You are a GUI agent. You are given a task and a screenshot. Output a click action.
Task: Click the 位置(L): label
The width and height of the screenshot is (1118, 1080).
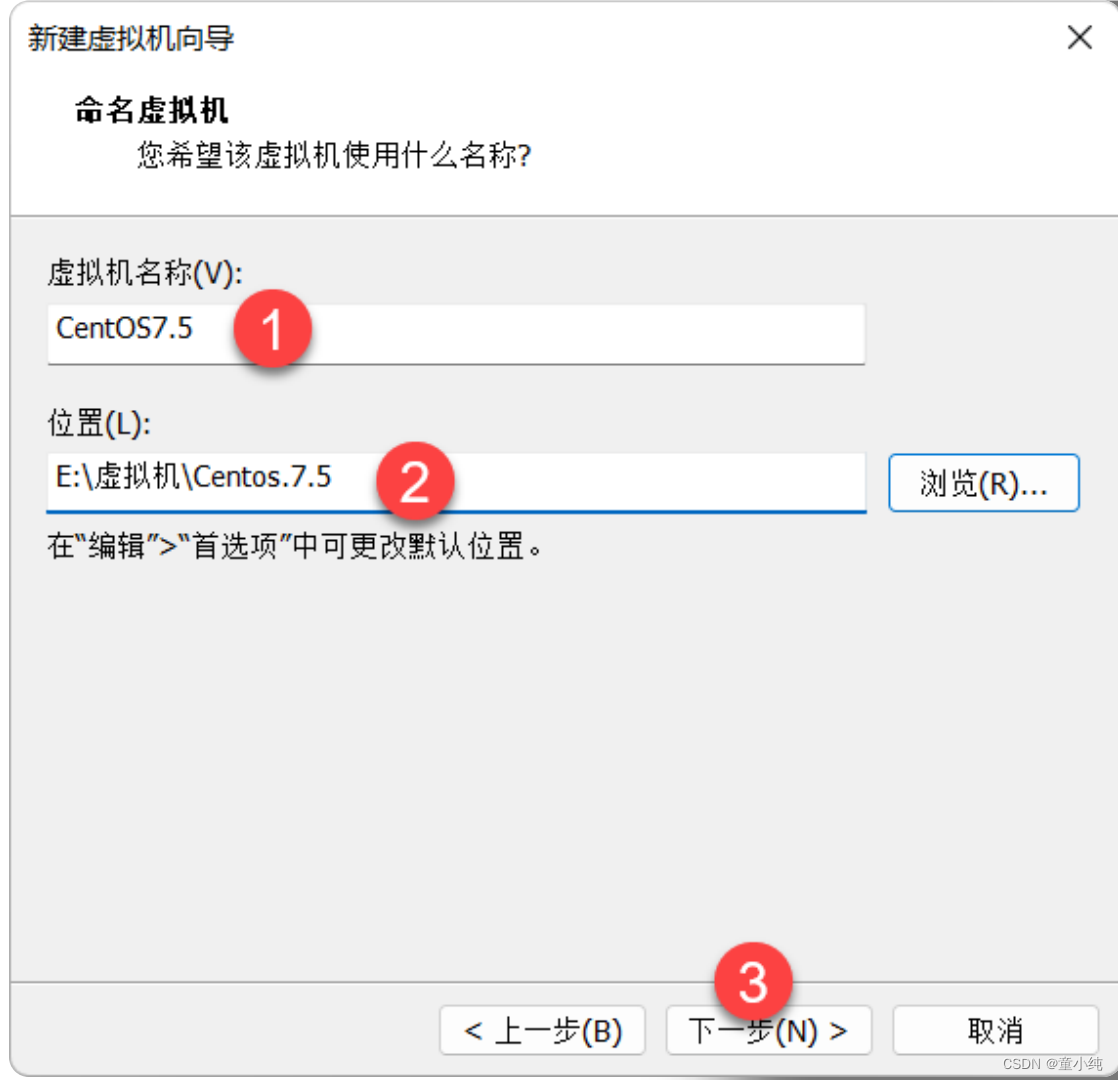99,424
